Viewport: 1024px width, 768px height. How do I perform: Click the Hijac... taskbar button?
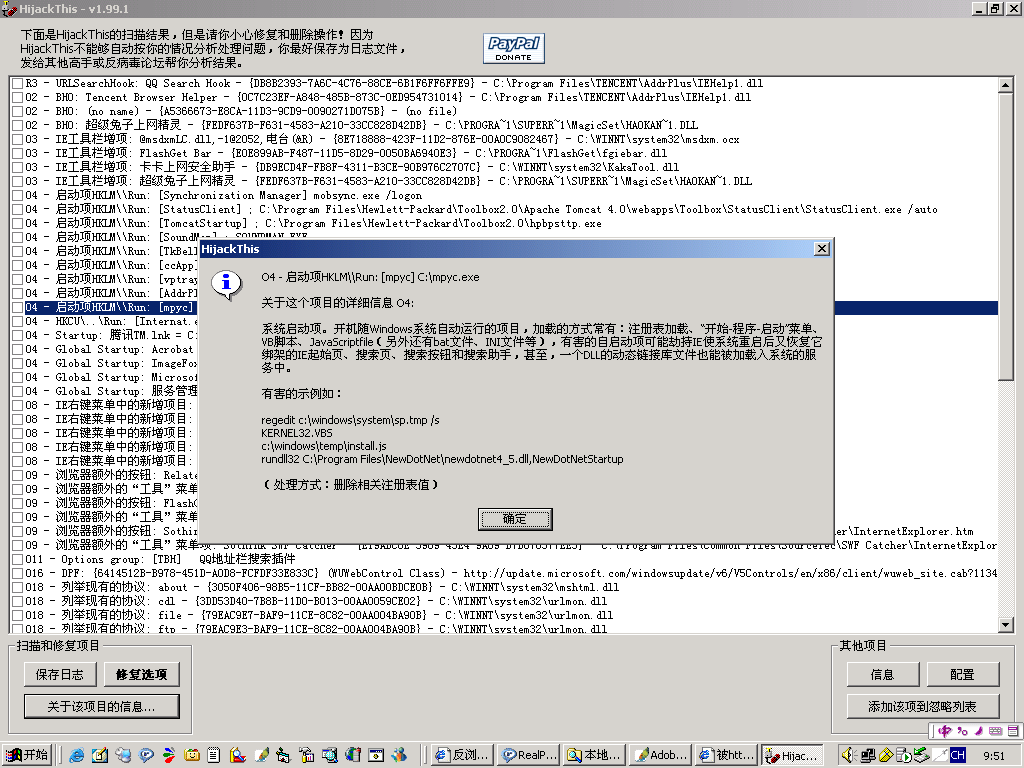point(793,755)
